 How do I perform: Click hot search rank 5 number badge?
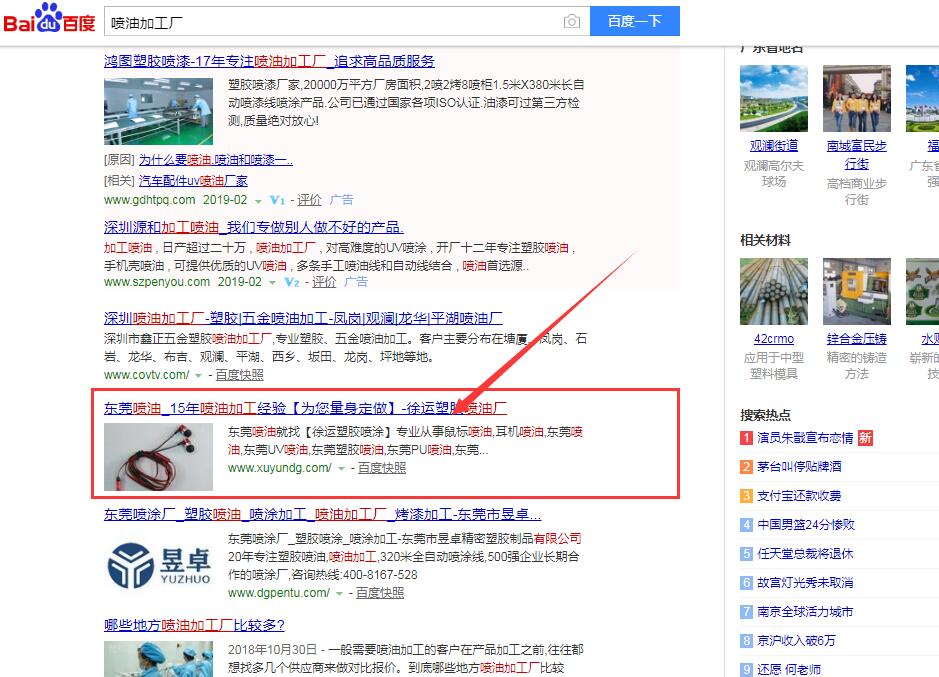coord(746,554)
